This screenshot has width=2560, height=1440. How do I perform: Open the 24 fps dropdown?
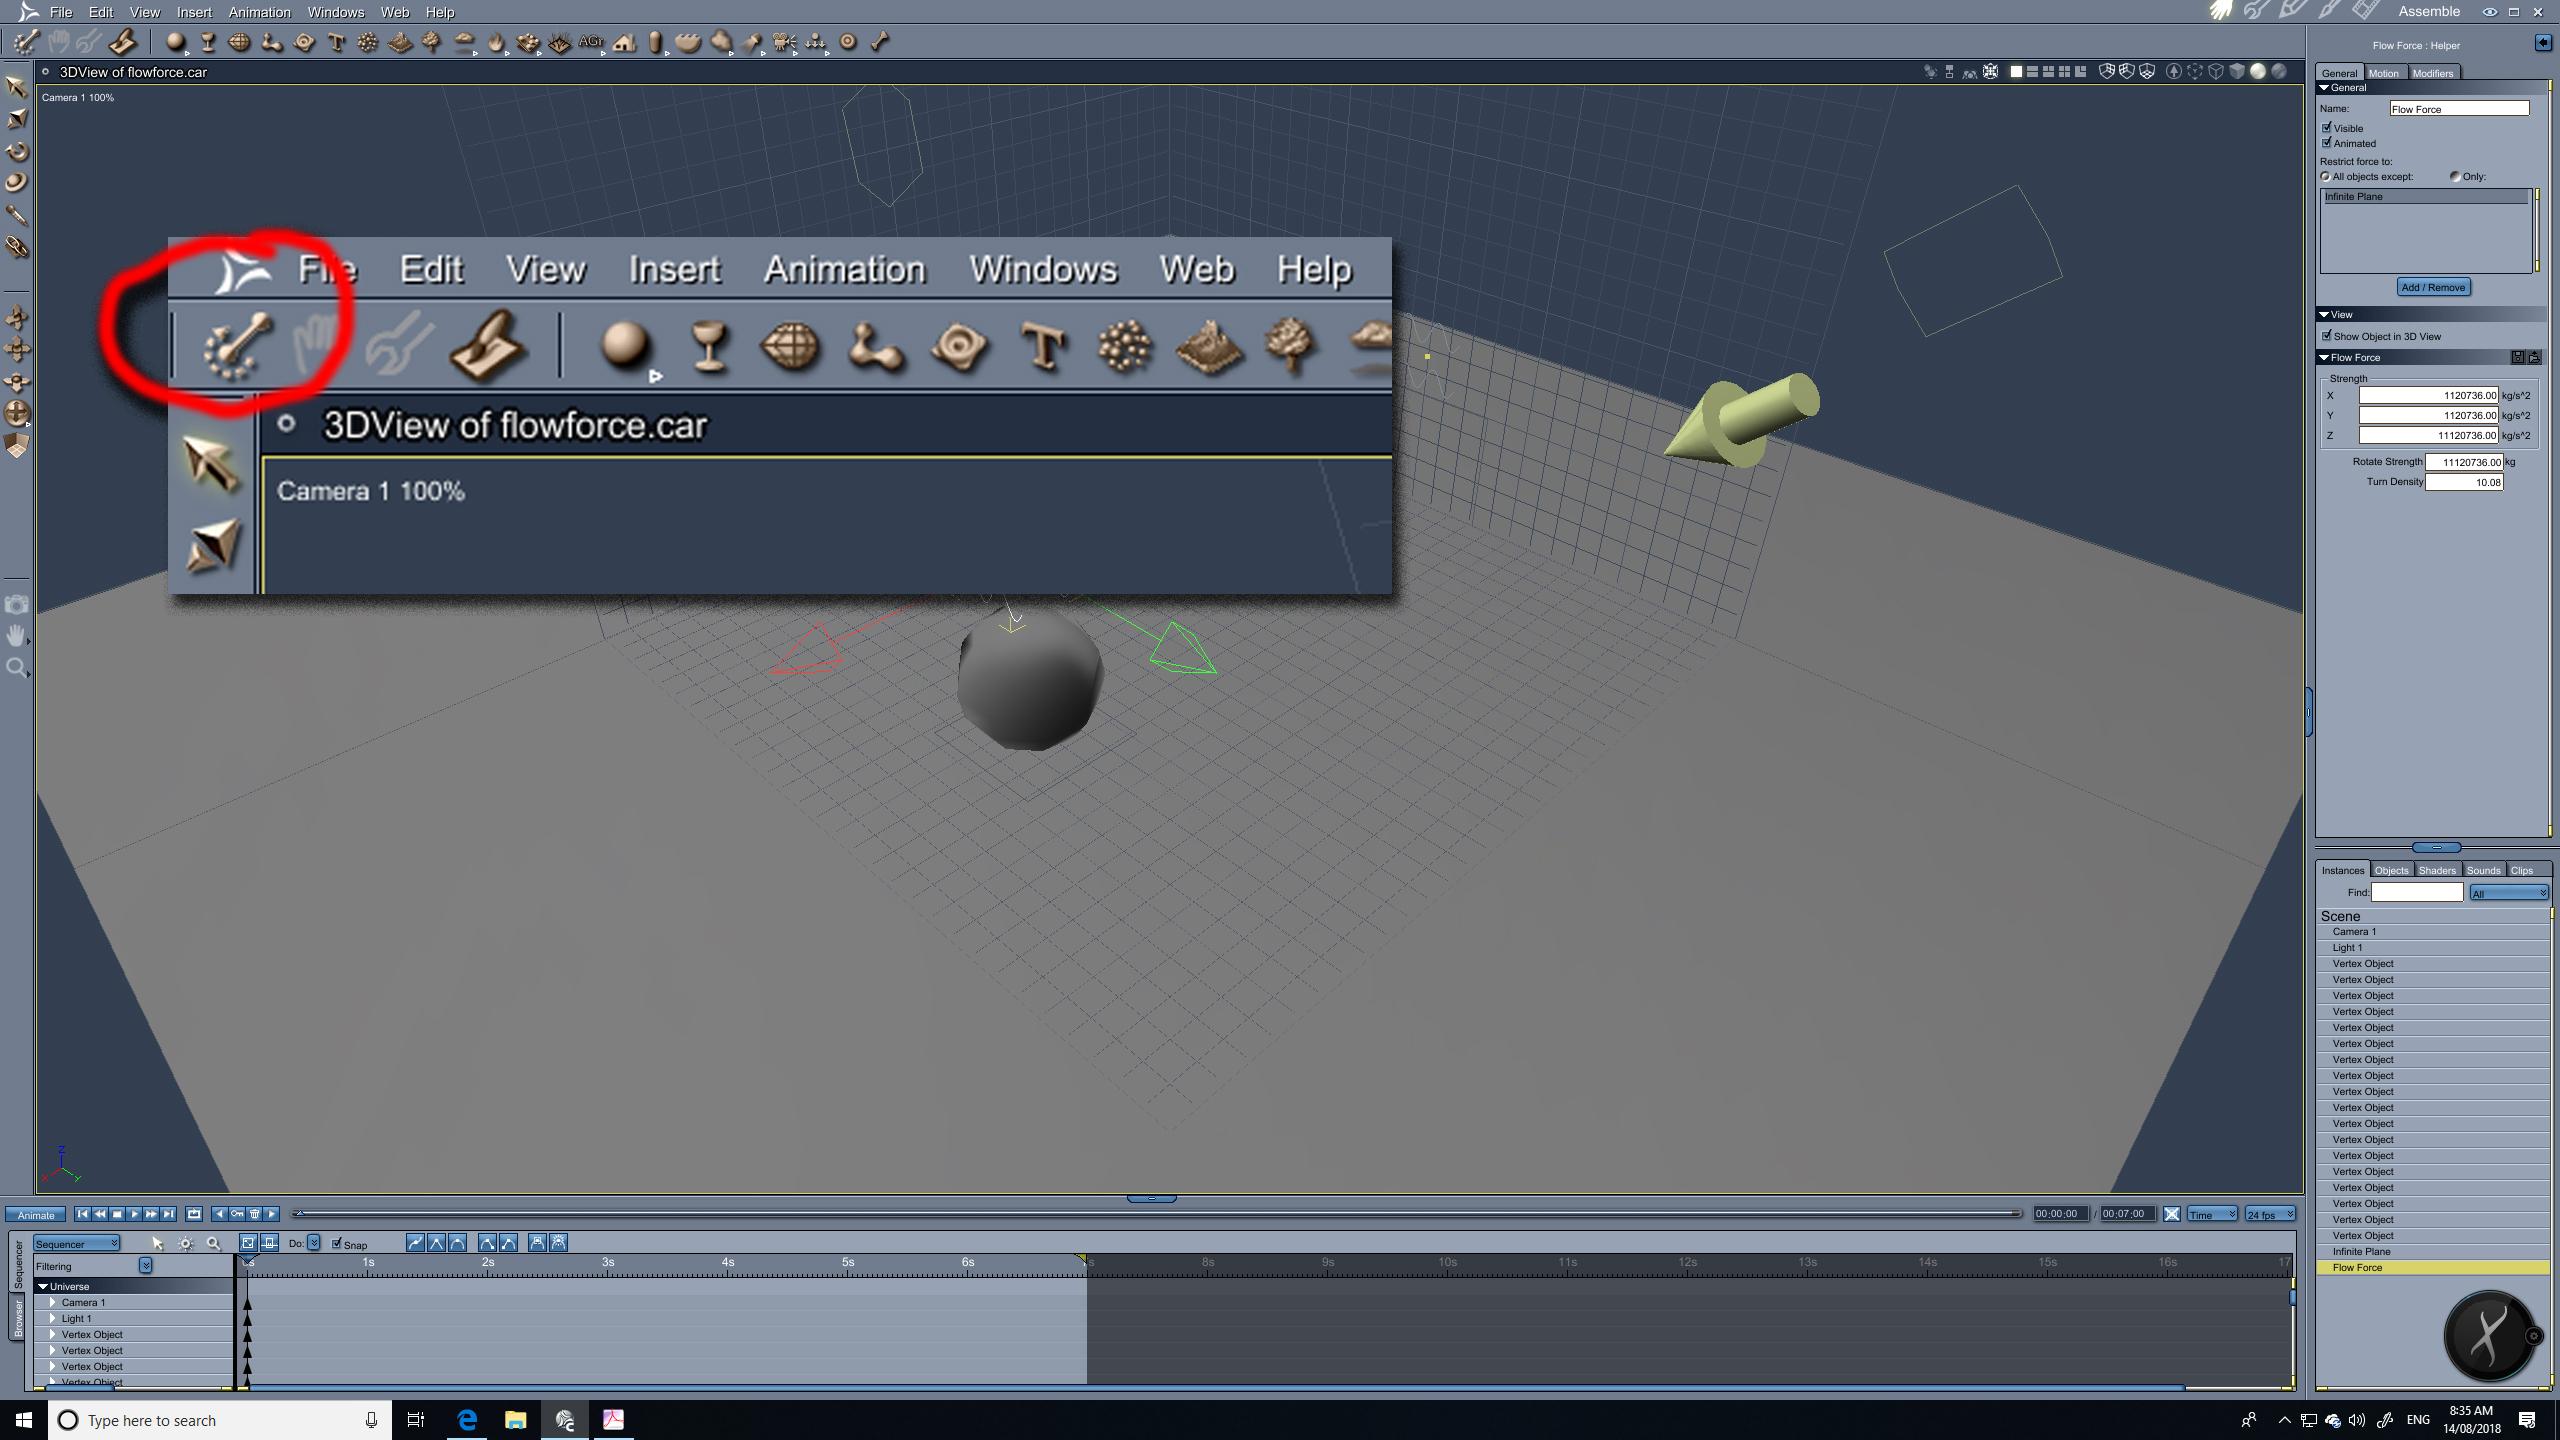pos(2270,1214)
